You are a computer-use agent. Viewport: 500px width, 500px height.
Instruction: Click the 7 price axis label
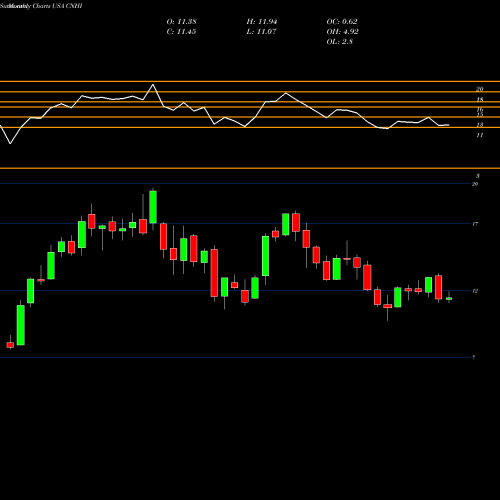click(x=474, y=357)
